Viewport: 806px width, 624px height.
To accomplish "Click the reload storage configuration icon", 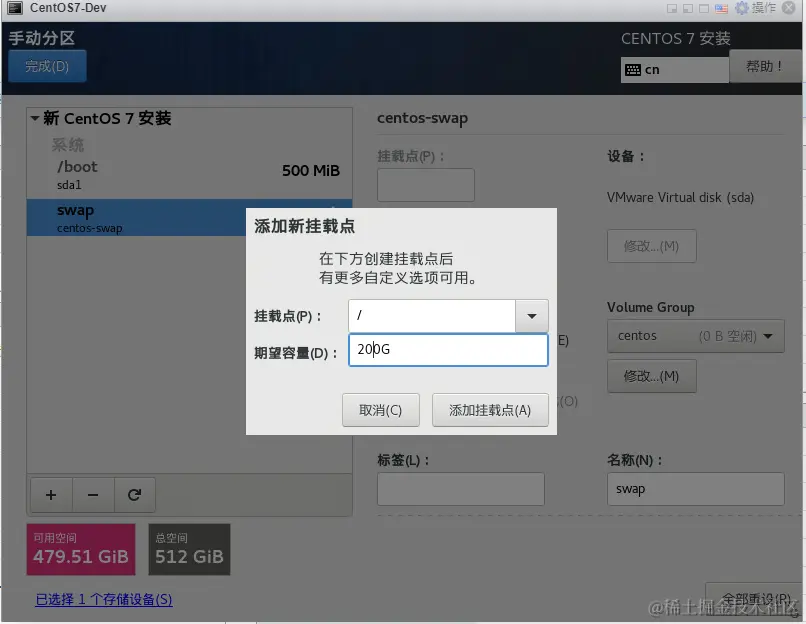I will tap(135, 495).
